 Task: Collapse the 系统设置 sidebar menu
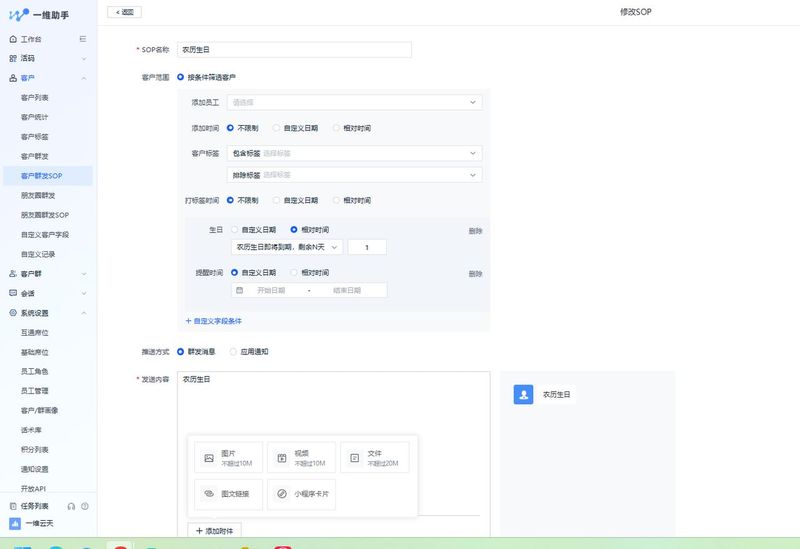84,313
